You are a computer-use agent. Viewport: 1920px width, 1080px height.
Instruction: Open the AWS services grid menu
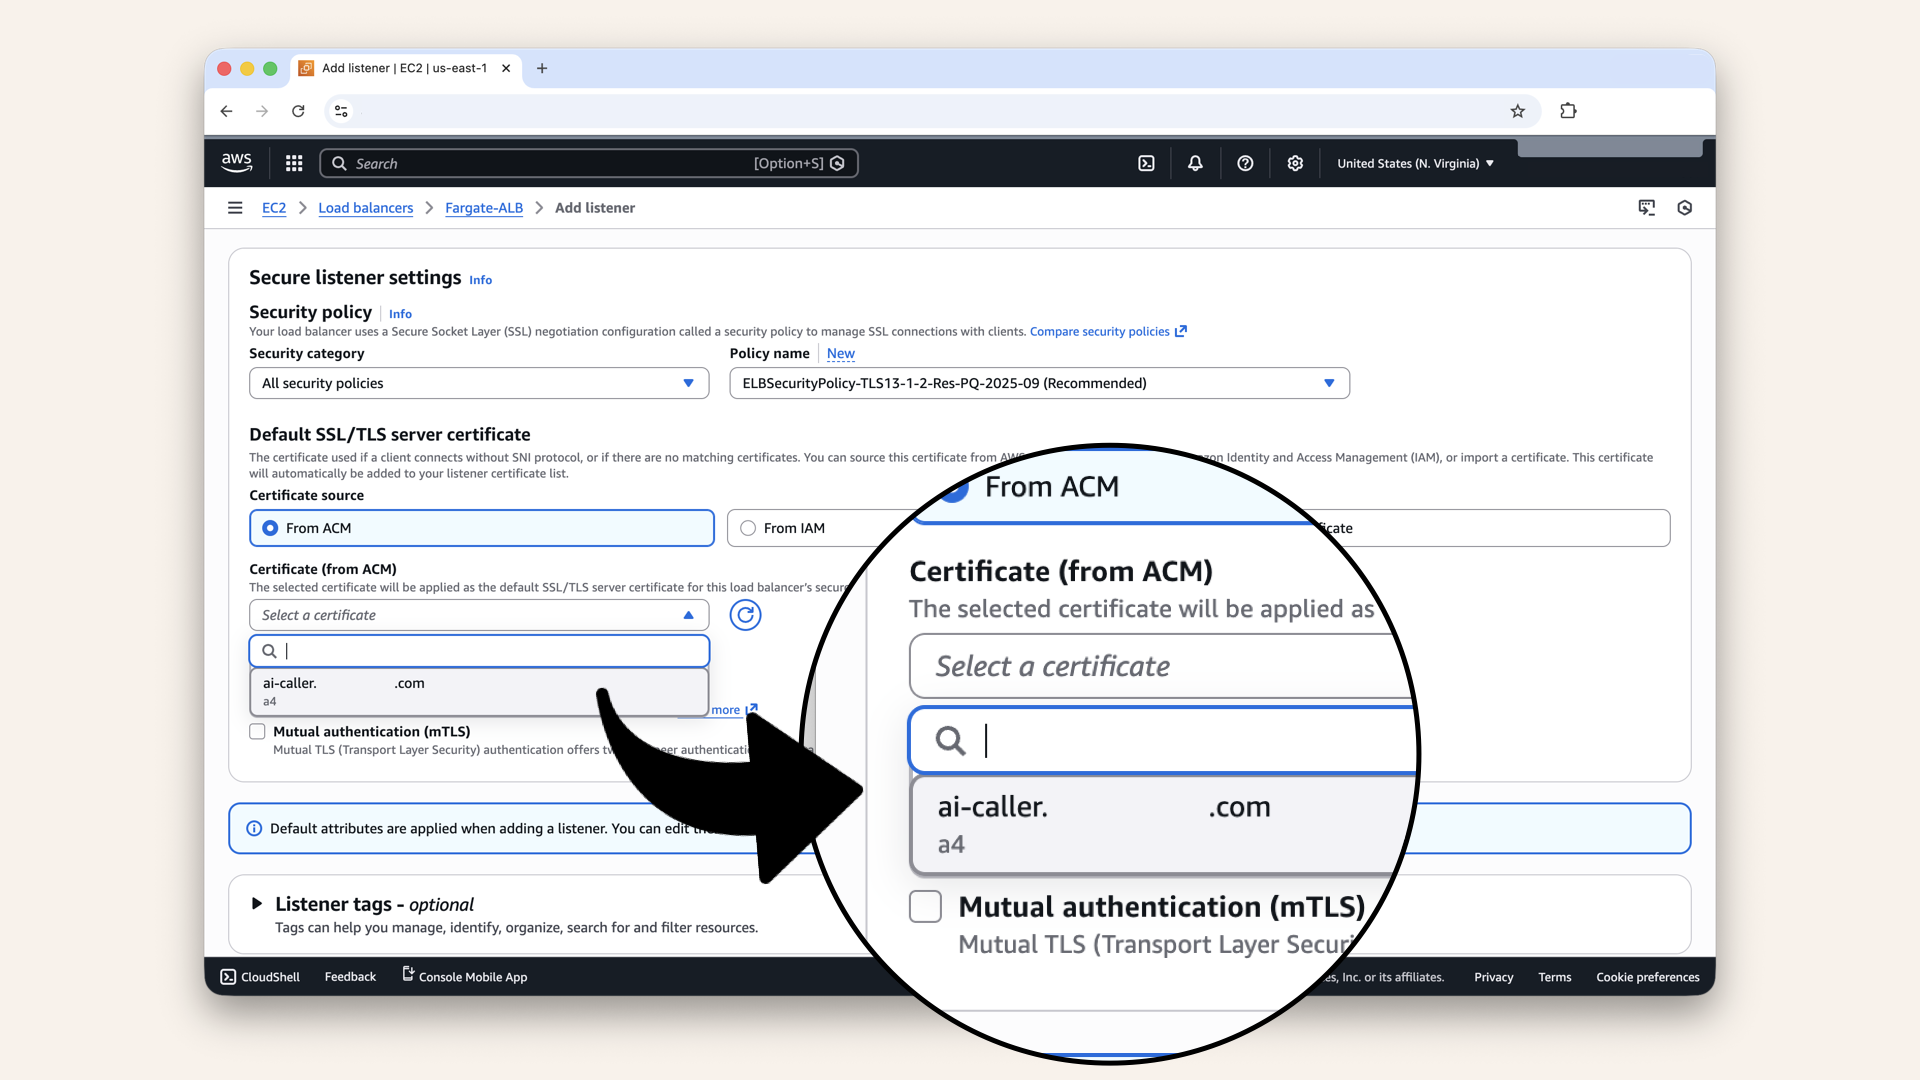click(x=293, y=162)
